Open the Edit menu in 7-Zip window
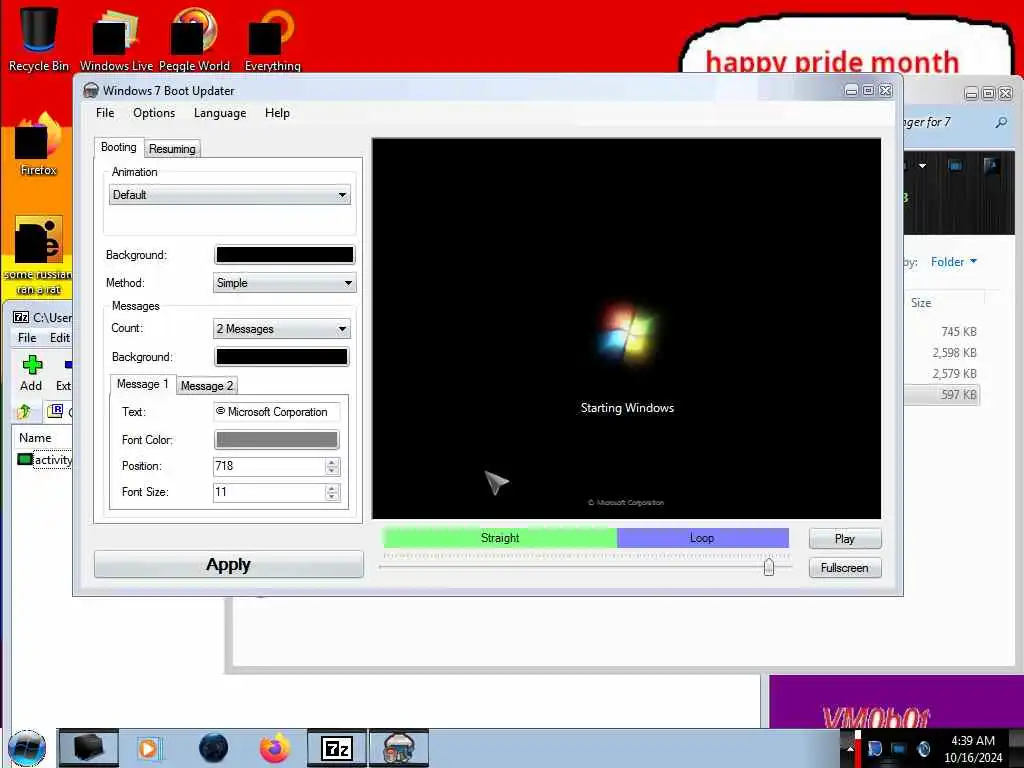This screenshot has width=1024, height=768. pyautogui.click(x=59, y=338)
